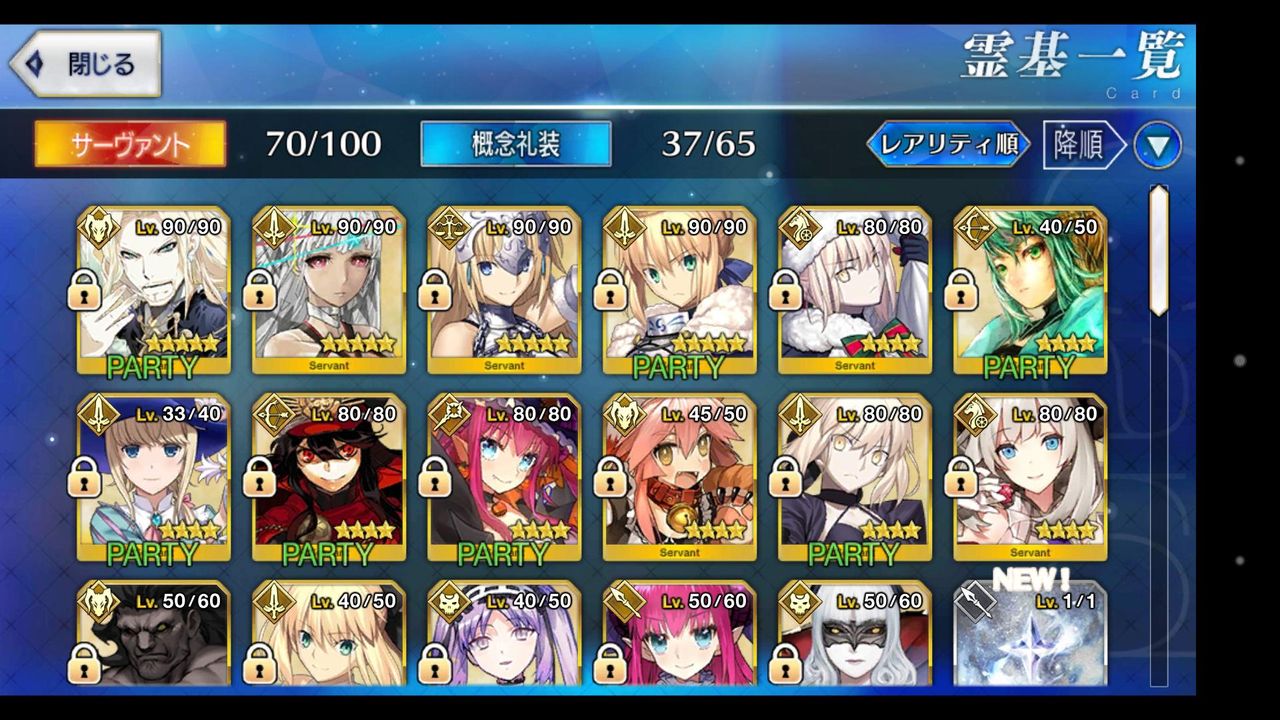
Task: Tap the lock icon on the dark-skinned Lv. 50/60 Berserker card
Action: [x=84, y=663]
